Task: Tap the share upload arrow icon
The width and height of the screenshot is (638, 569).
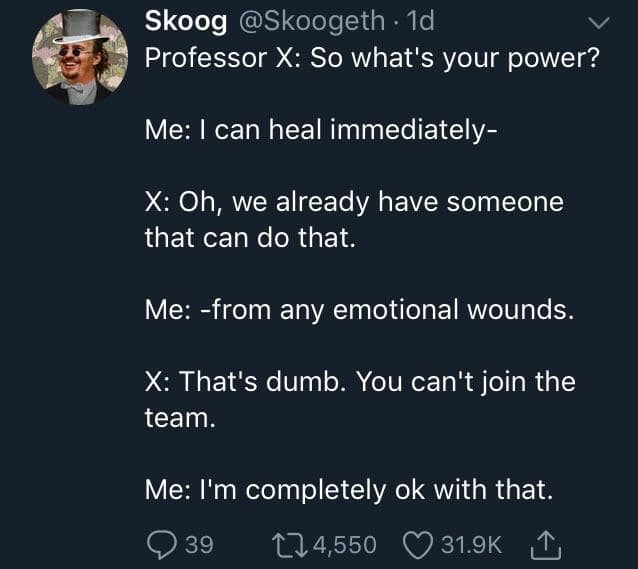Action: (546, 545)
